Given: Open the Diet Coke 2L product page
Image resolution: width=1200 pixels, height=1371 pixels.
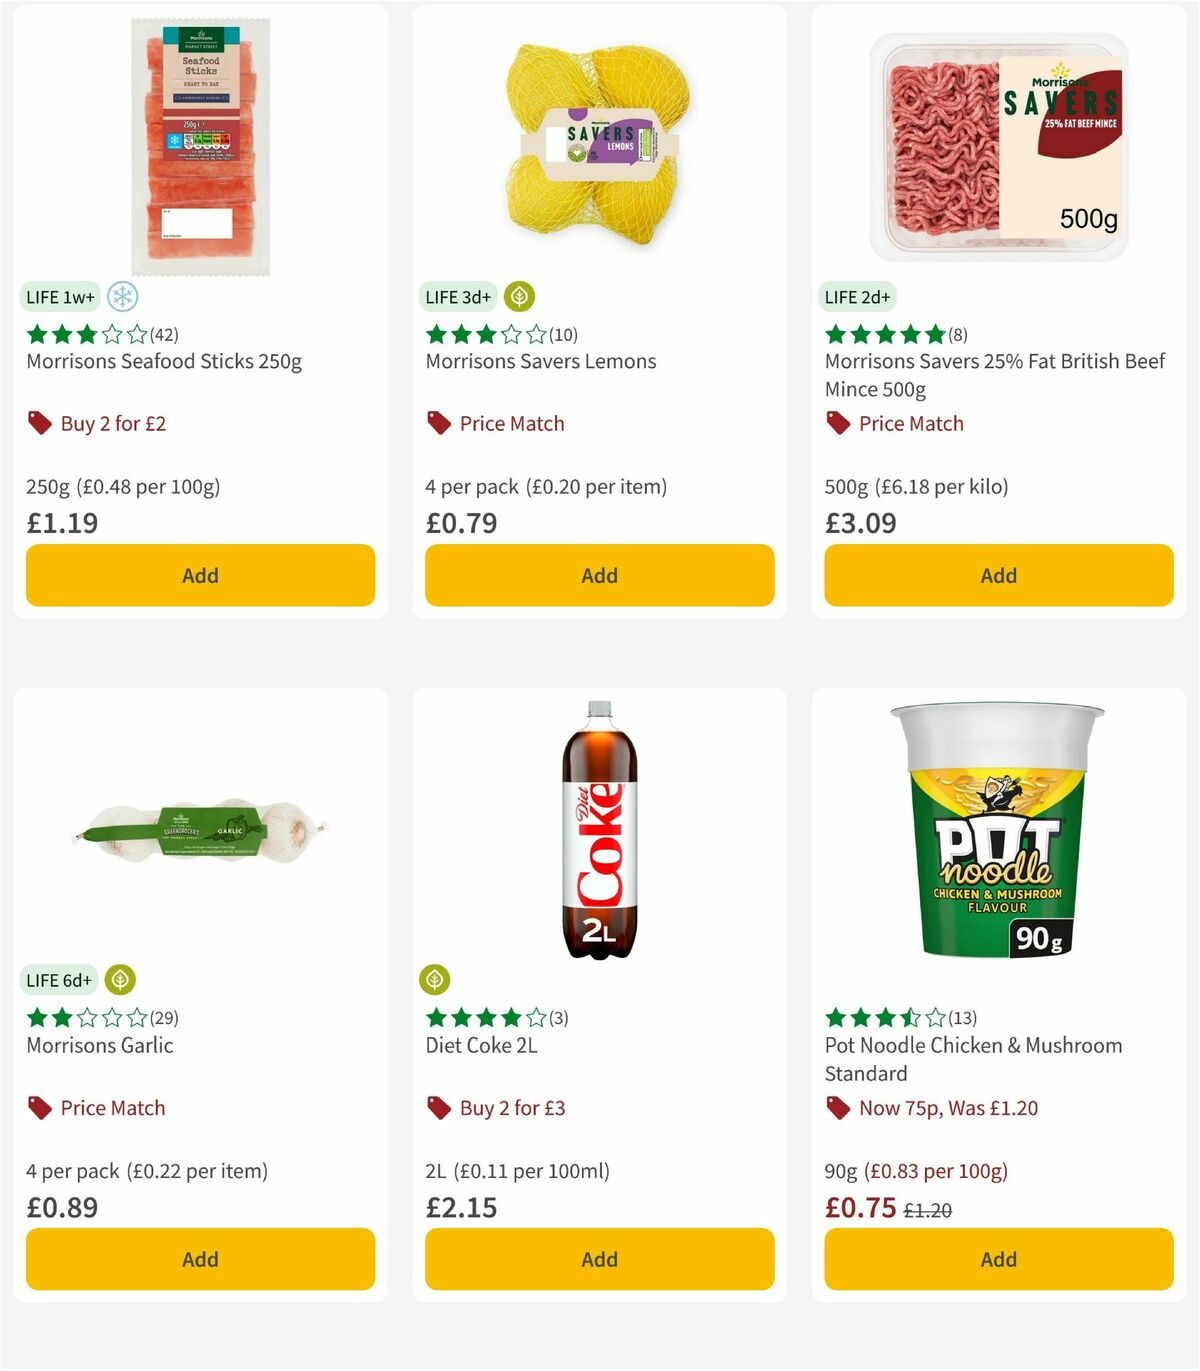Looking at the screenshot, I should click(x=481, y=1045).
